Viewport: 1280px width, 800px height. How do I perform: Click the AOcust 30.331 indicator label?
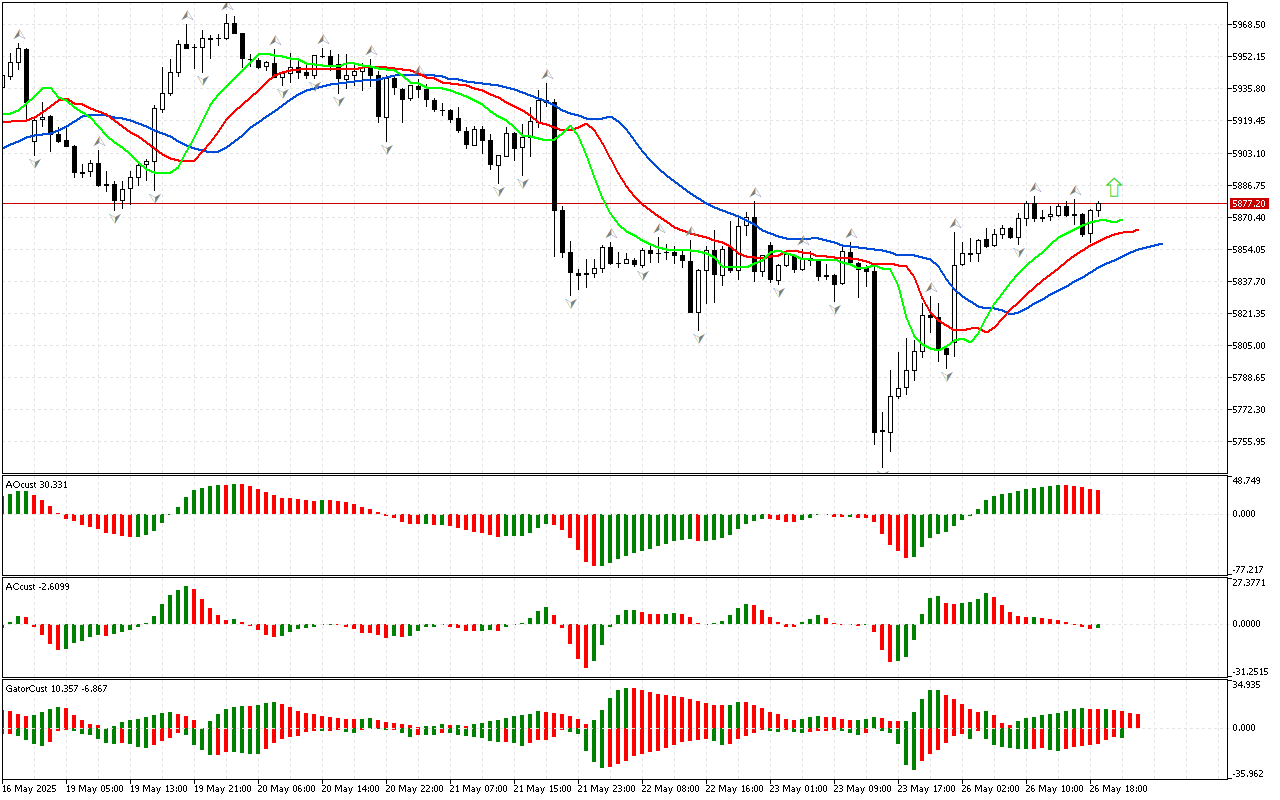37,485
